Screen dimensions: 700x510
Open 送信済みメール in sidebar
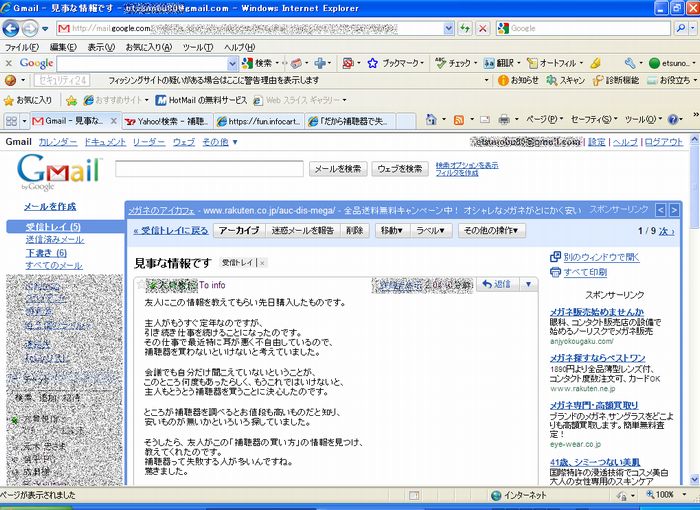(54, 240)
